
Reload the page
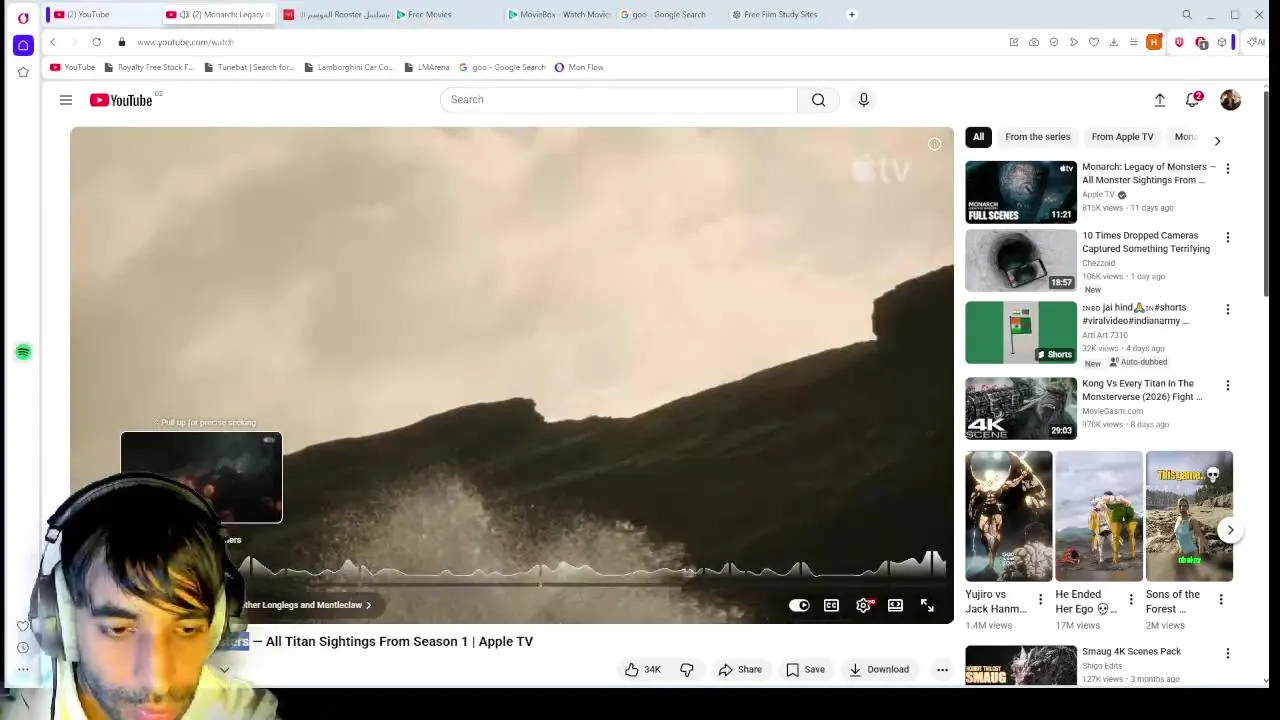96,42
